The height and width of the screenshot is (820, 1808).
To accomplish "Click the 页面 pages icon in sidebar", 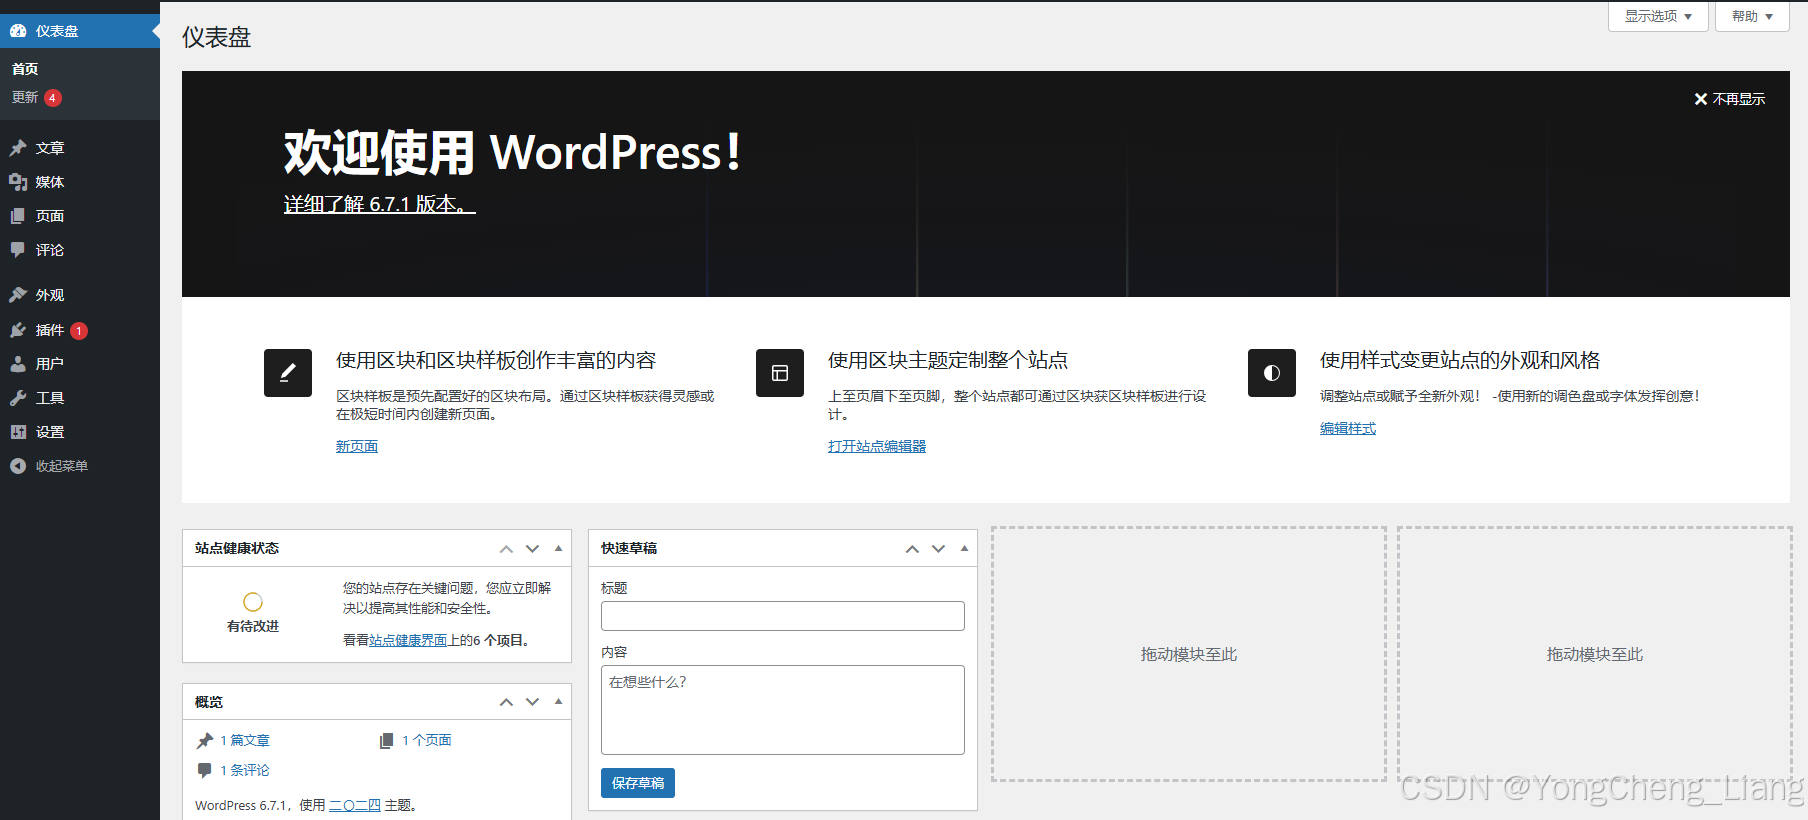I will point(18,216).
